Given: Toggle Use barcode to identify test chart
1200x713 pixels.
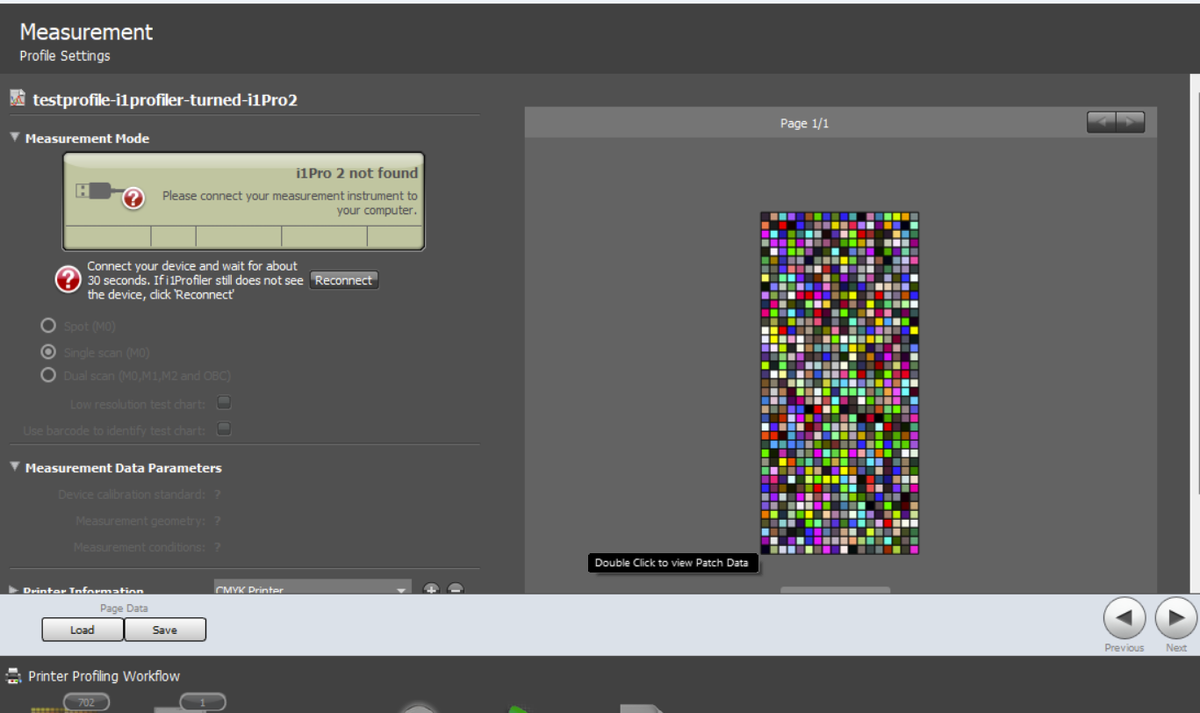Looking at the screenshot, I should [224, 430].
